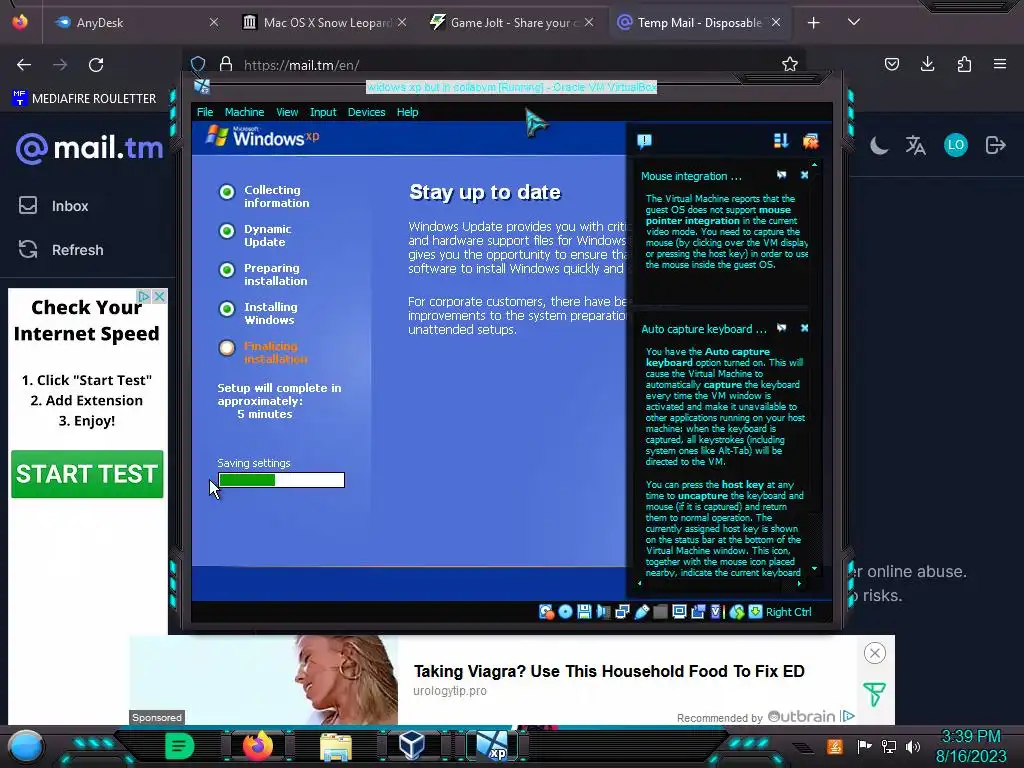Screen dimensions: 1024x768
Task: Click the sort notifications icon in VirtualBox panel
Action: coord(780,141)
